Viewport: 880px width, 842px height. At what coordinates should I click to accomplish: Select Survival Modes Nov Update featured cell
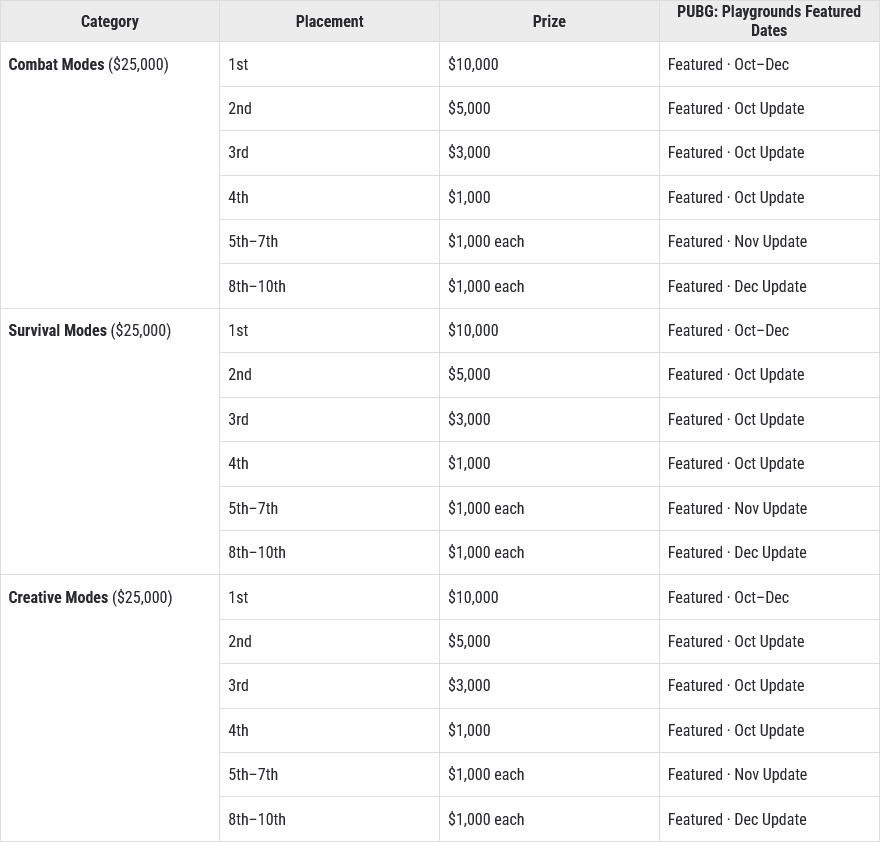tap(769, 509)
